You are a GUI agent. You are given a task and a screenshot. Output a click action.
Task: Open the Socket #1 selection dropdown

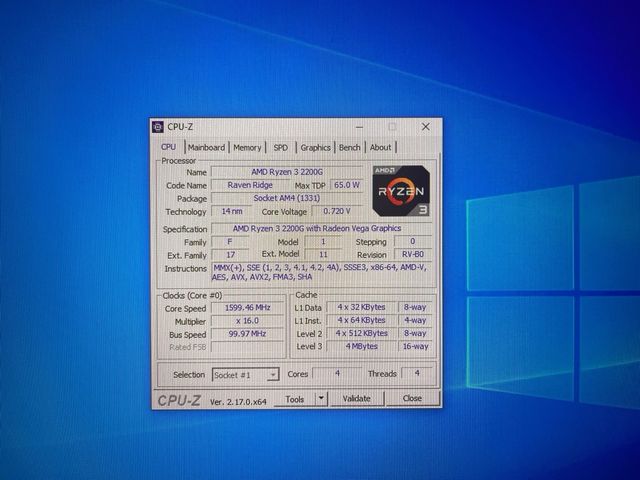[x=246, y=375]
